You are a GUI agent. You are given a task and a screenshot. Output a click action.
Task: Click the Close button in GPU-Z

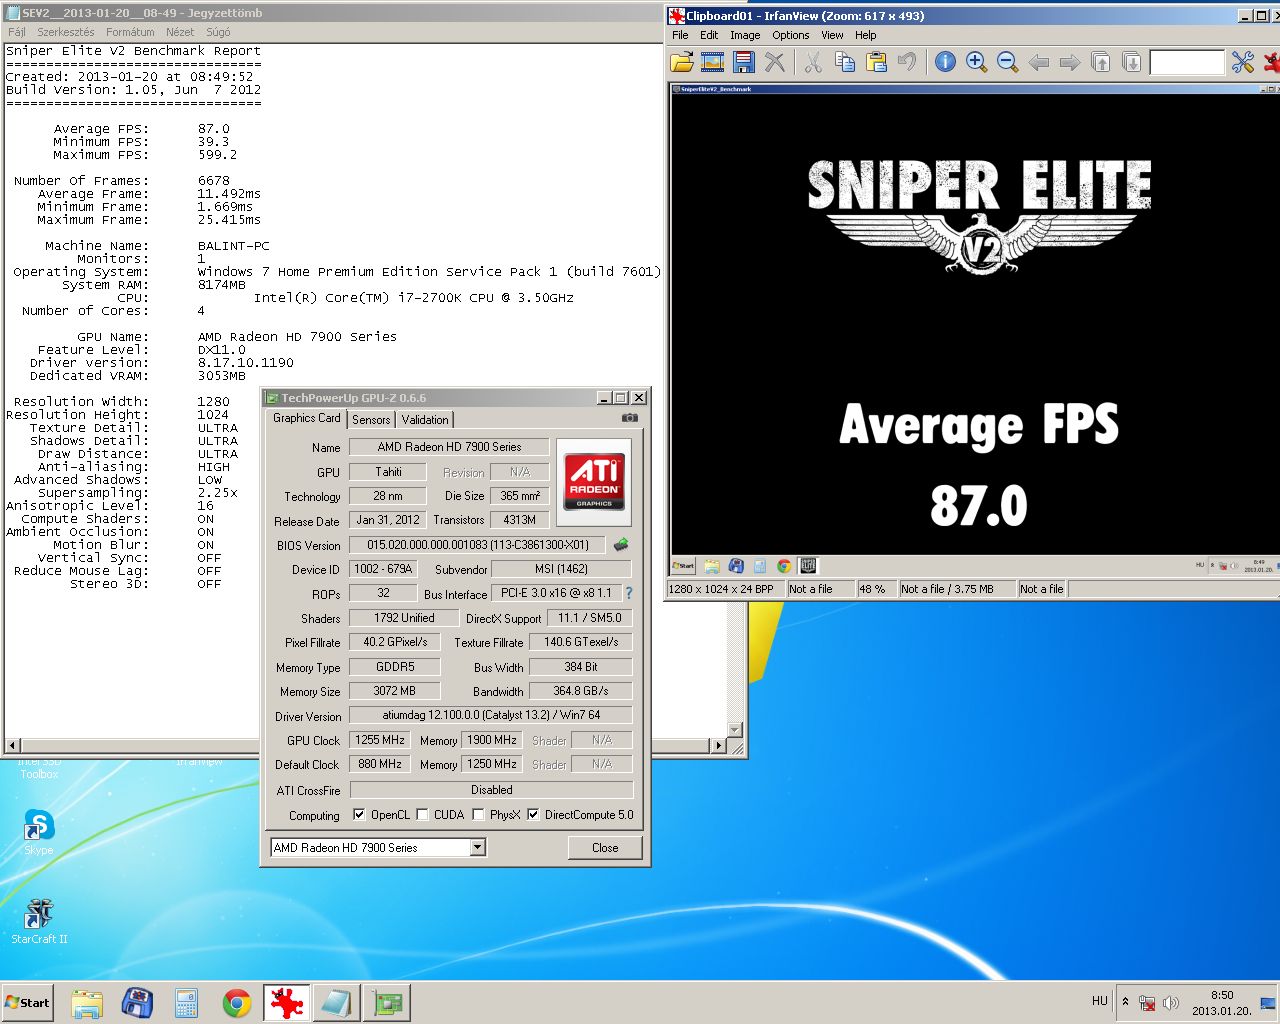click(605, 847)
